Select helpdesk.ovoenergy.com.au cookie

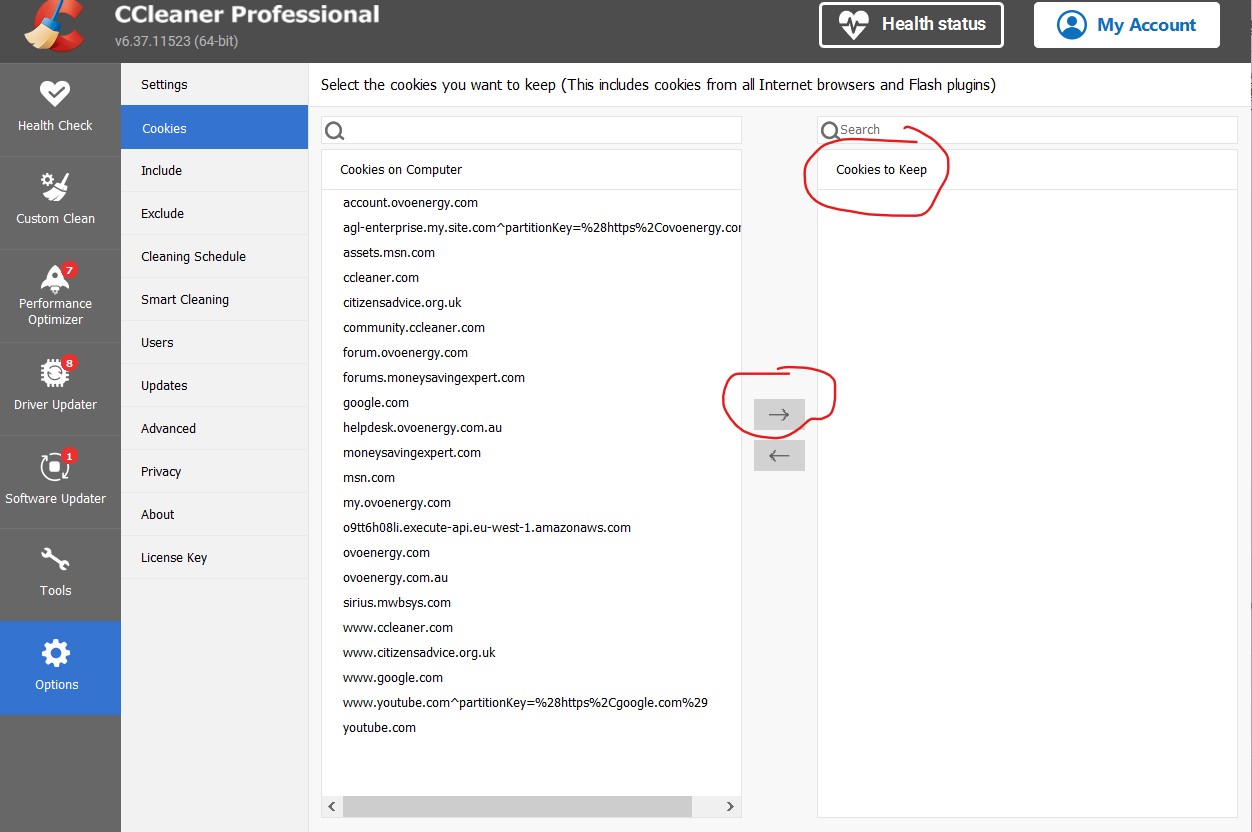pos(422,428)
